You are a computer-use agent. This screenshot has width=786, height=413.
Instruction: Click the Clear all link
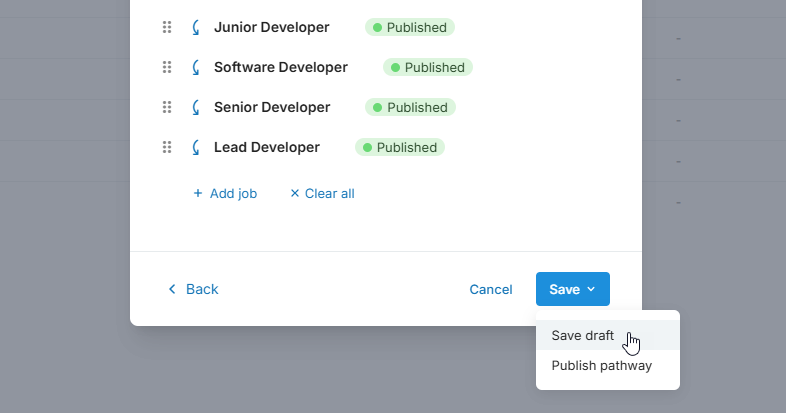pos(322,193)
